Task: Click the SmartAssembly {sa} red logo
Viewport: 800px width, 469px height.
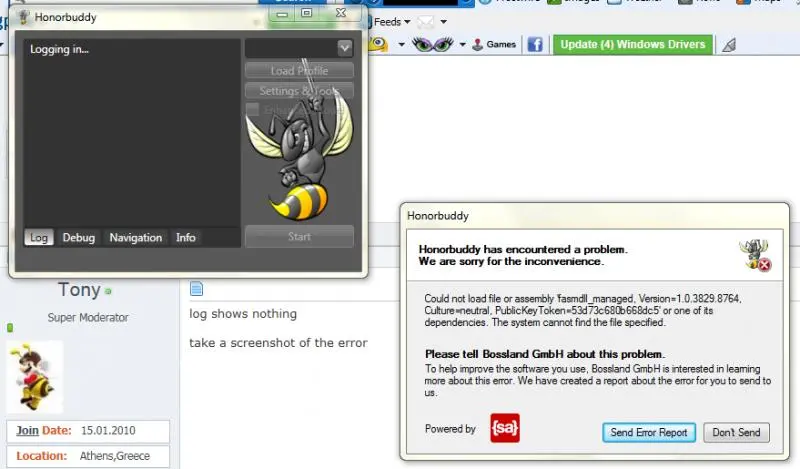Action: (x=505, y=428)
